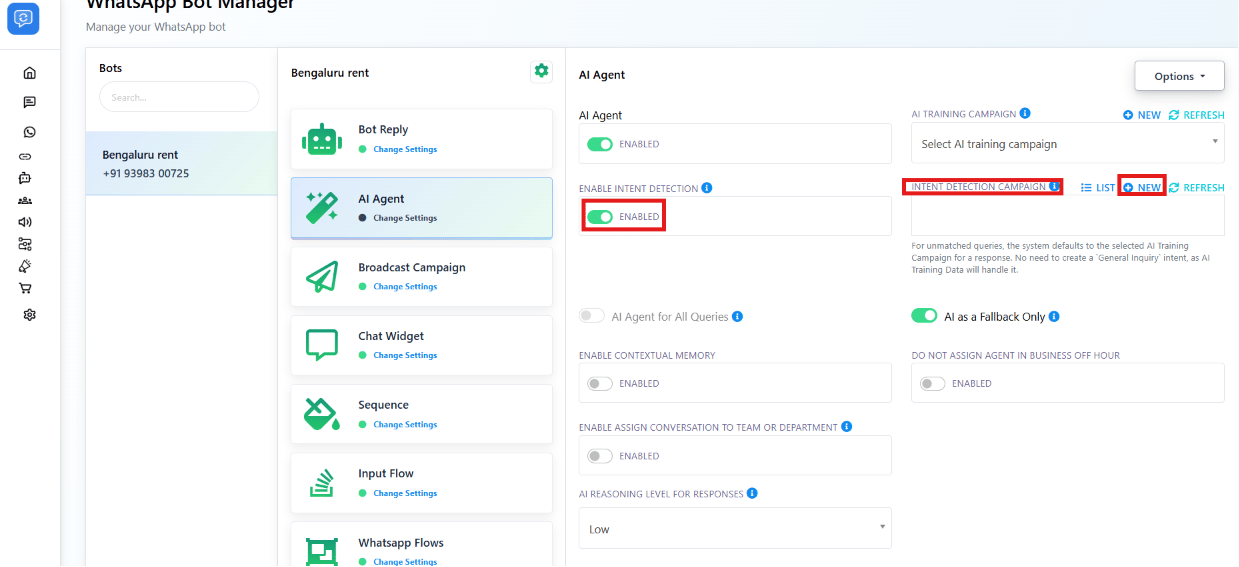
Task: Click REFRESH link for Intent Detection Campaign
Action: pos(1196,188)
